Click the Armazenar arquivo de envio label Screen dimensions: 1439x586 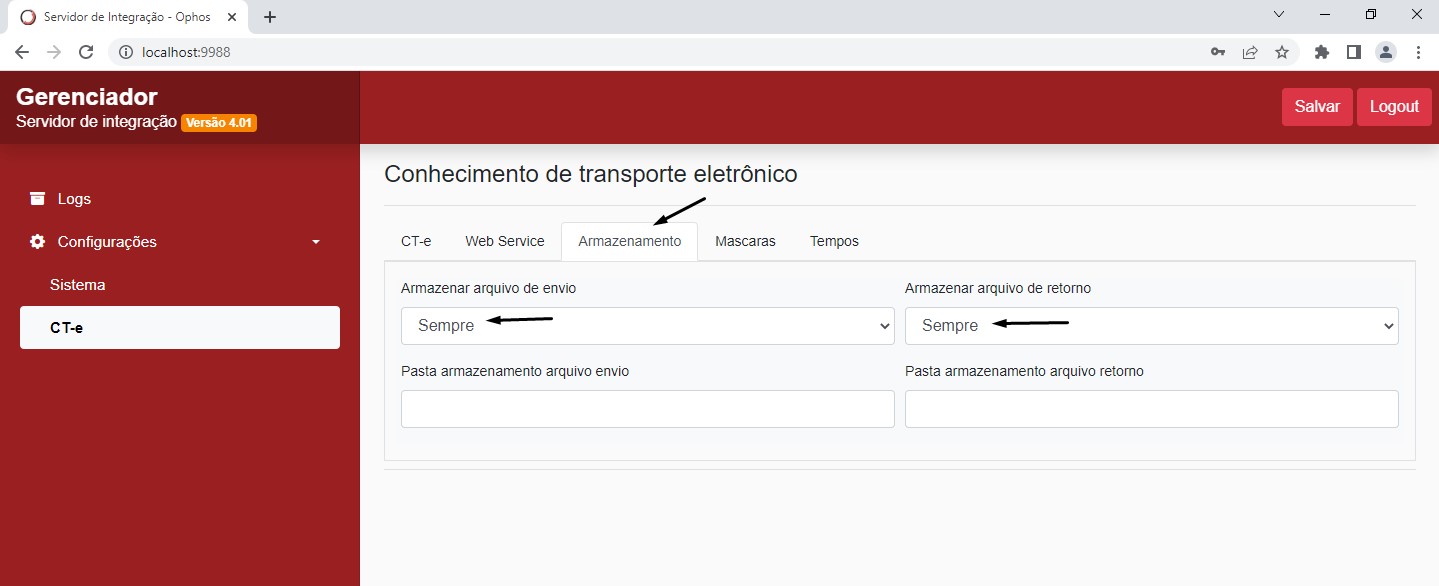(488, 288)
